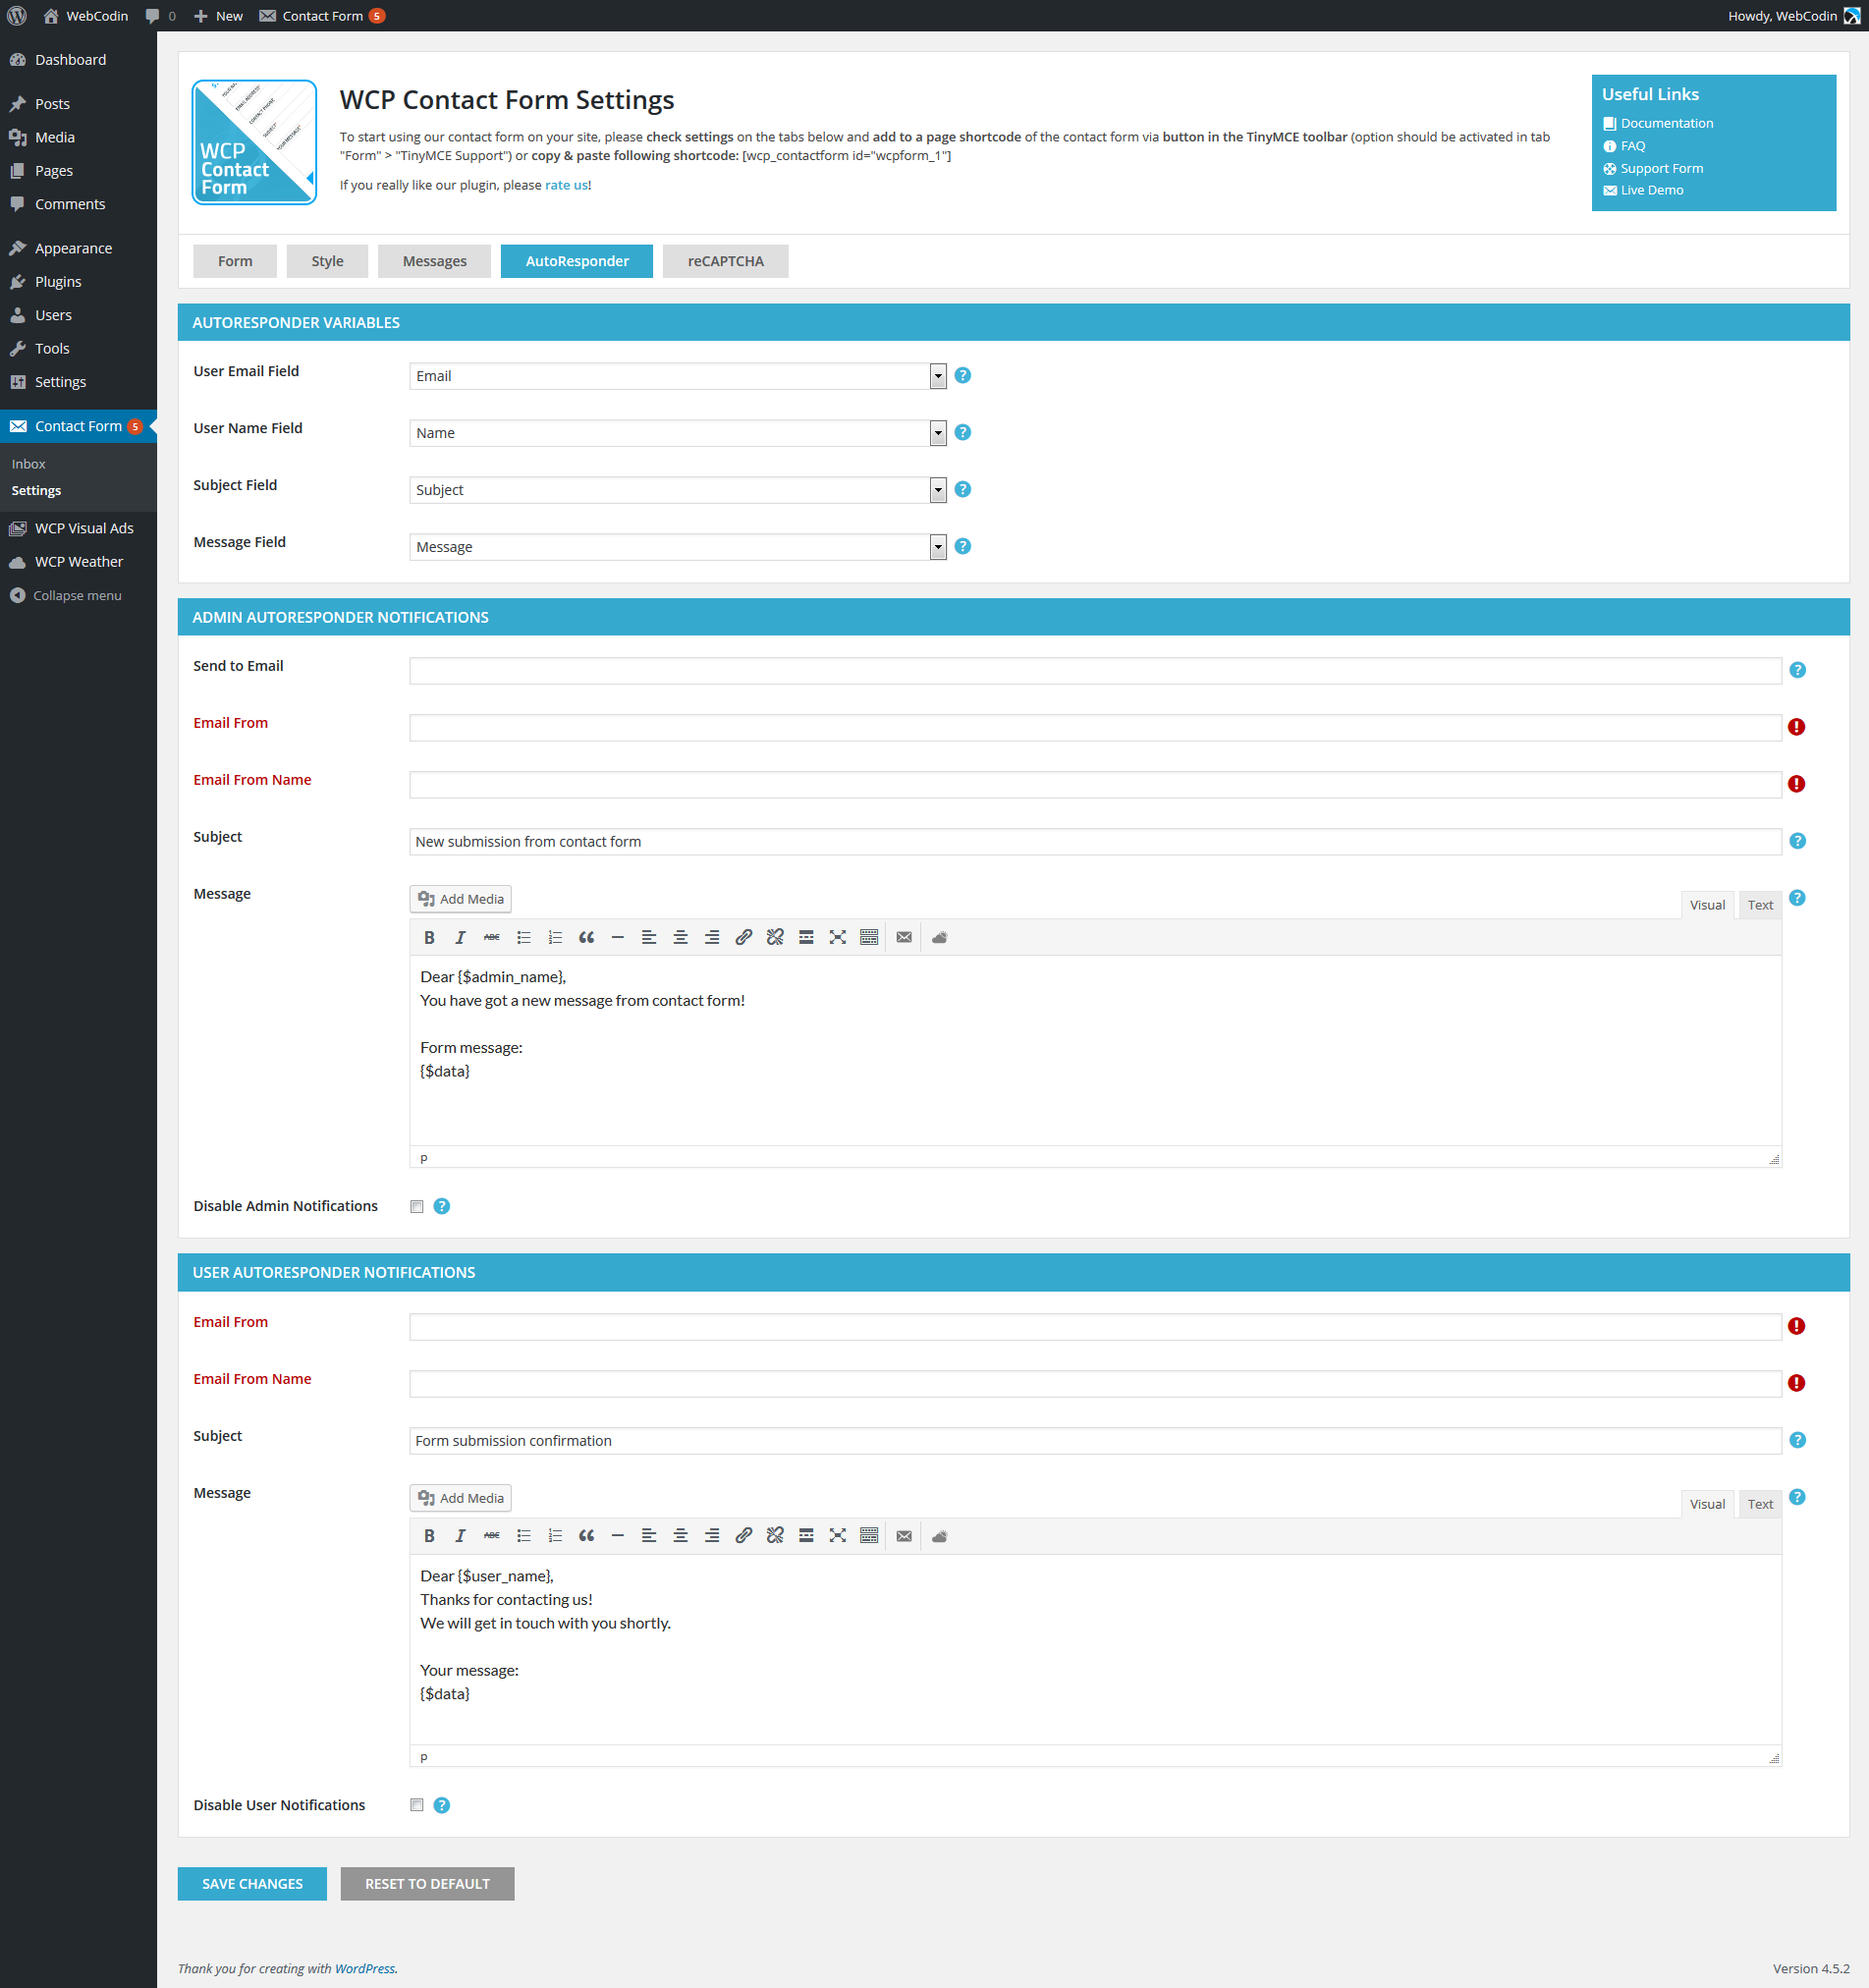The height and width of the screenshot is (1988, 1869).
Task: Click Italic icon in user message editor
Action: click(x=460, y=1536)
